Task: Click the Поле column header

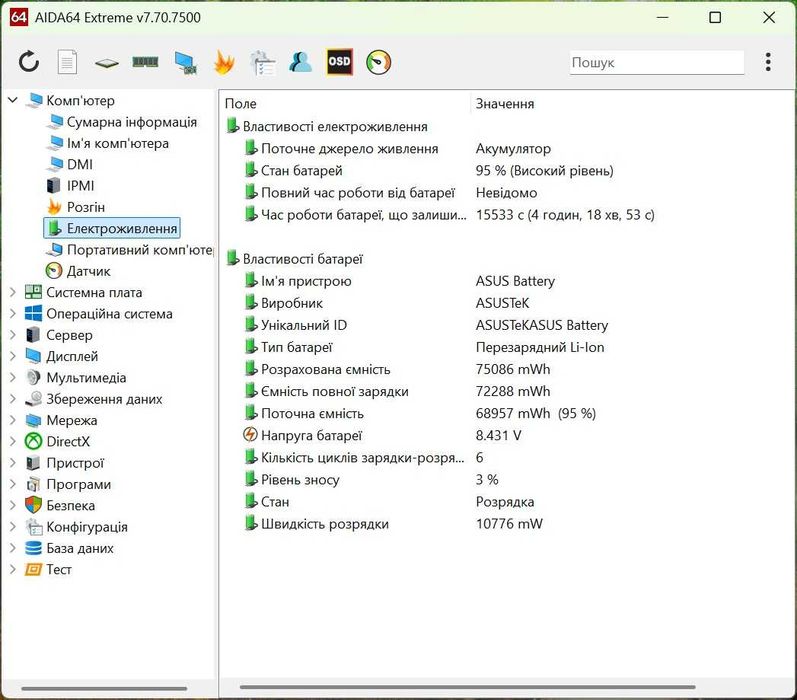Action: pos(241,104)
